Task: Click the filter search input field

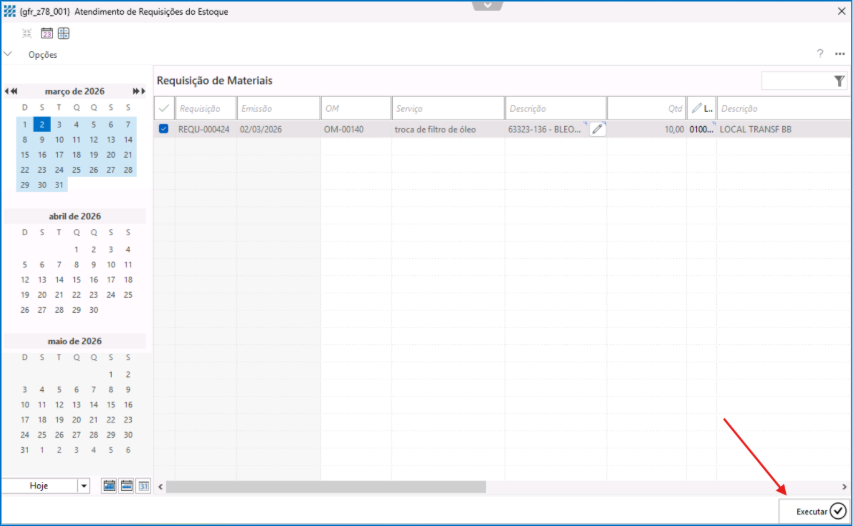Action: point(795,82)
